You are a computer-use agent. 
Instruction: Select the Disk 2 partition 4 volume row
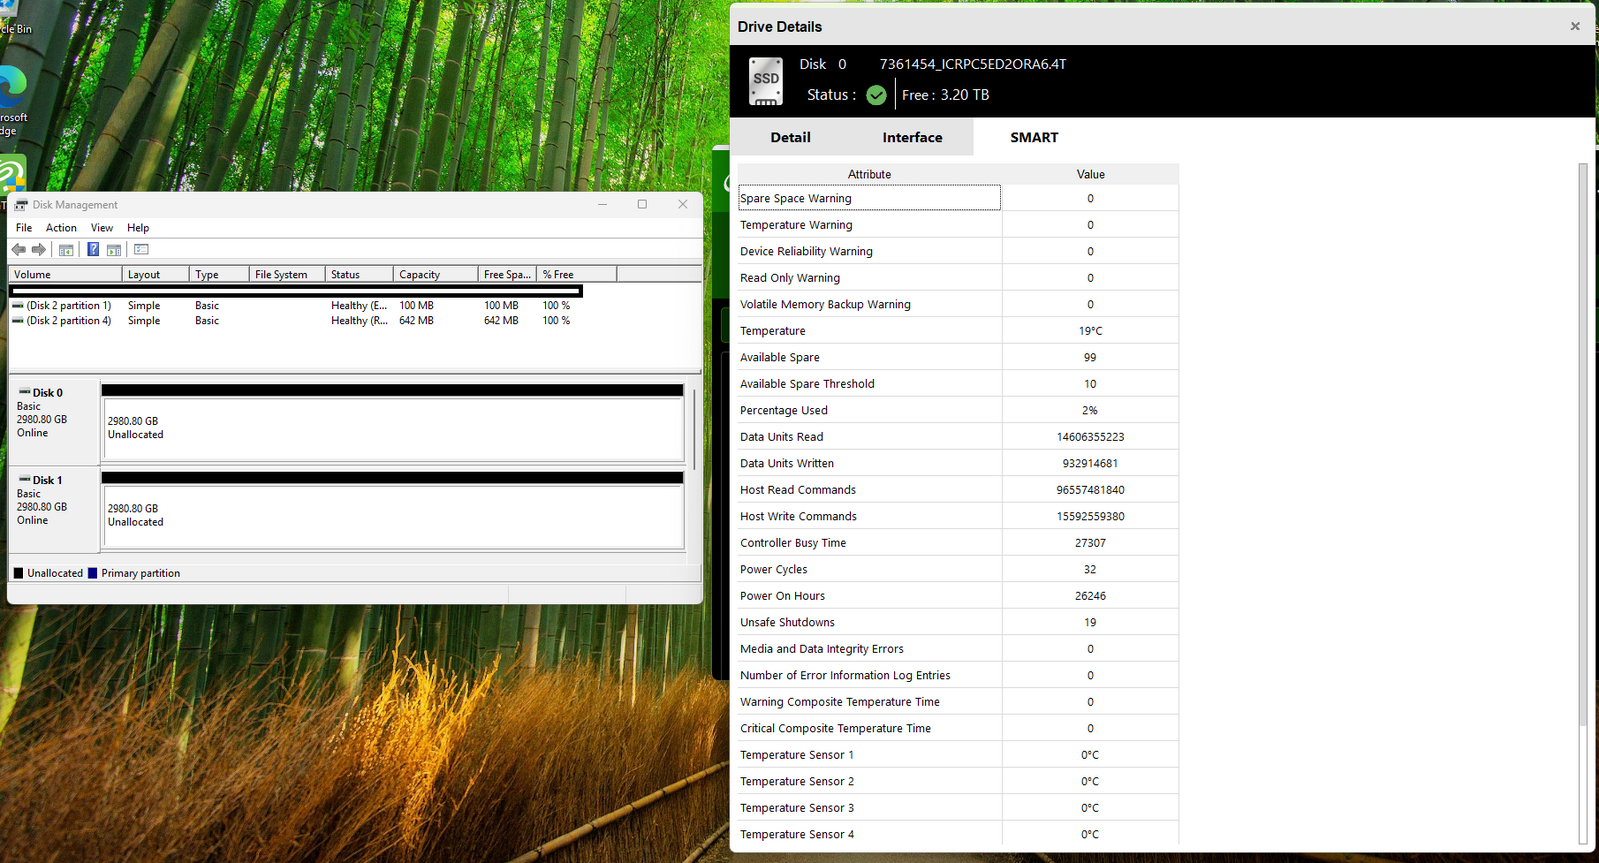[69, 321]
